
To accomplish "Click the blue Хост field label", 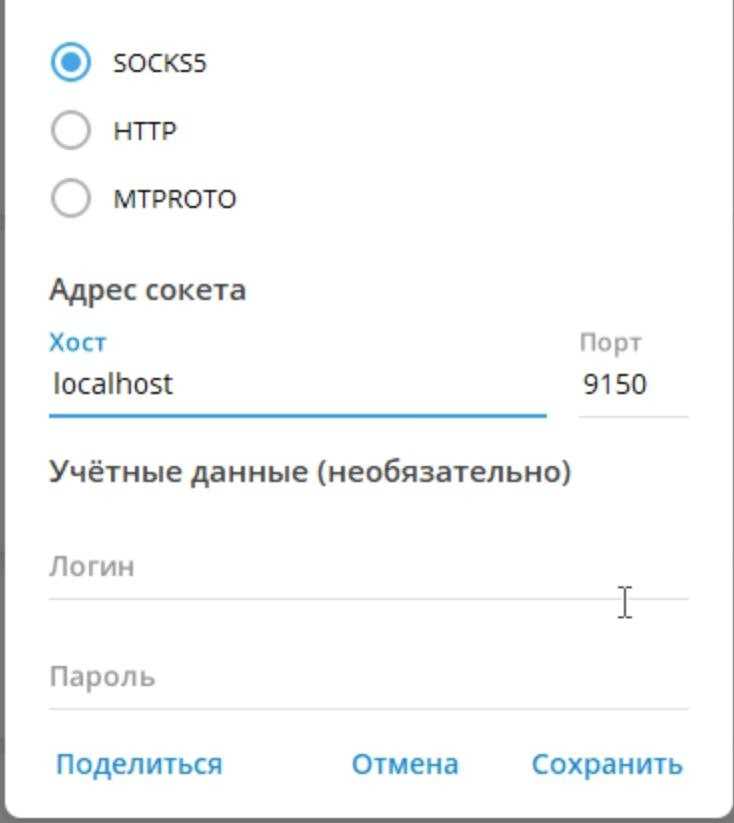I will click(78, 343).
